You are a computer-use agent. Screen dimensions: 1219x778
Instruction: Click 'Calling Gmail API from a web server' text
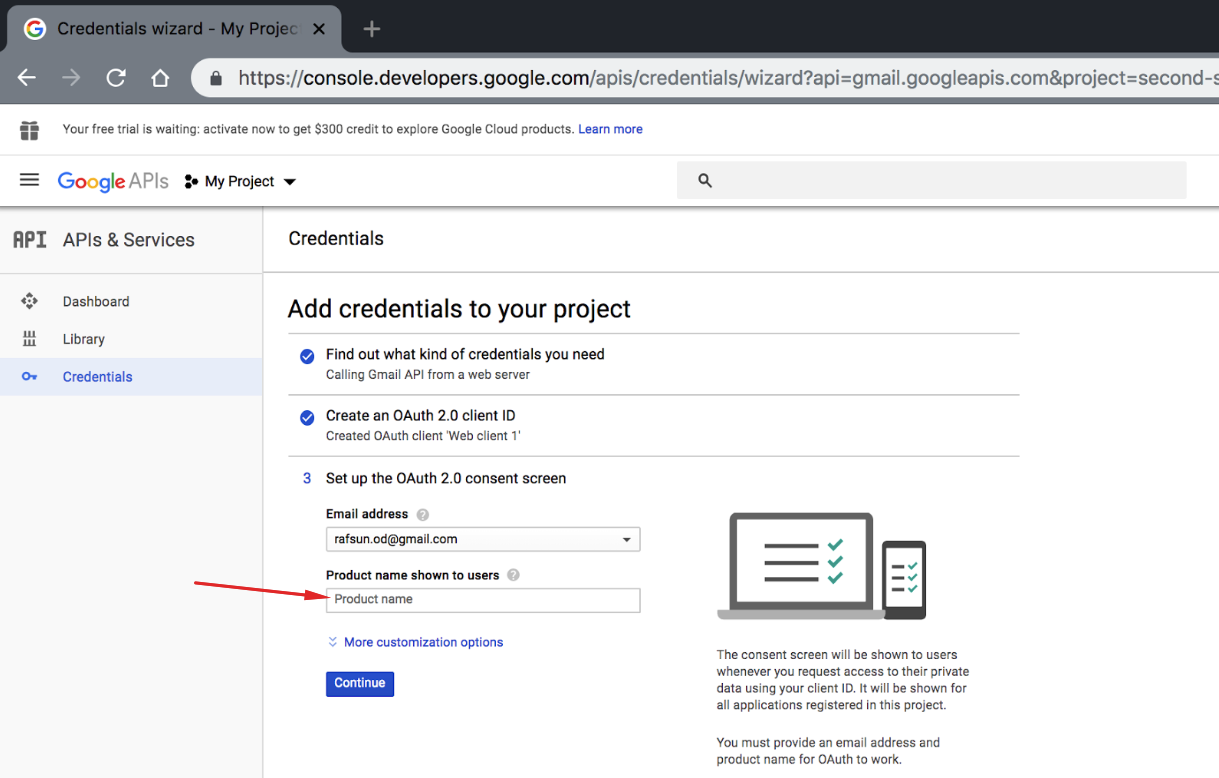point(428,375)
